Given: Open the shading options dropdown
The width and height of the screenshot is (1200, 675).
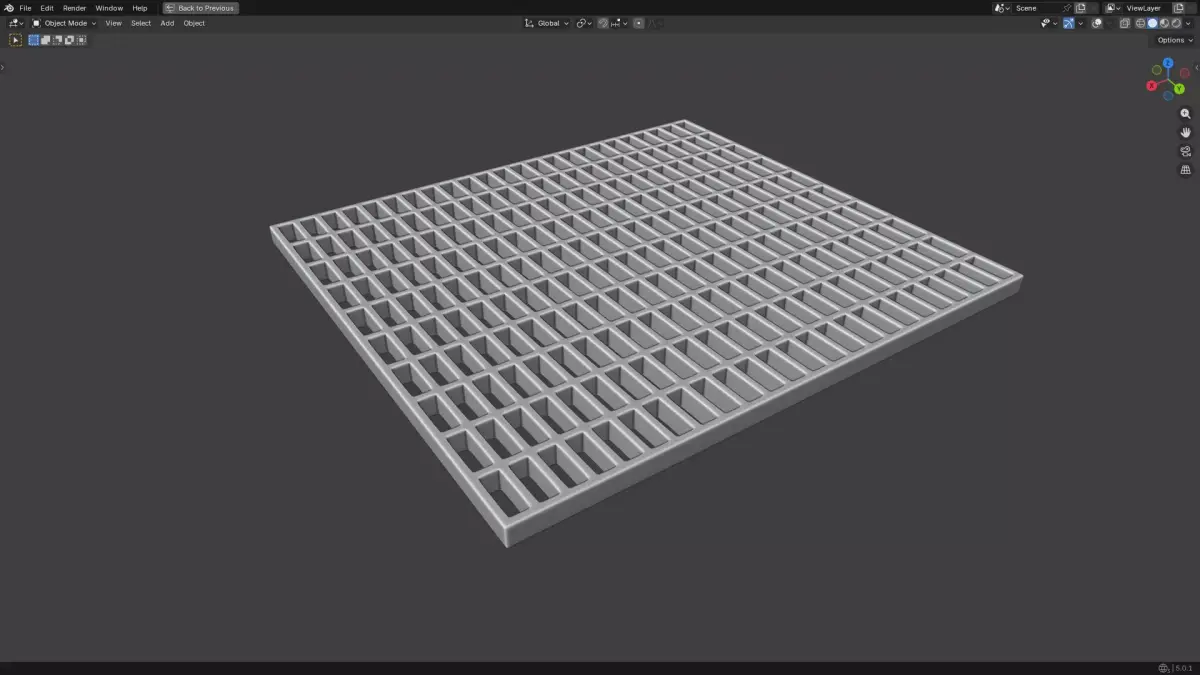Looking at the screenshot, I should click(1188, 23).
